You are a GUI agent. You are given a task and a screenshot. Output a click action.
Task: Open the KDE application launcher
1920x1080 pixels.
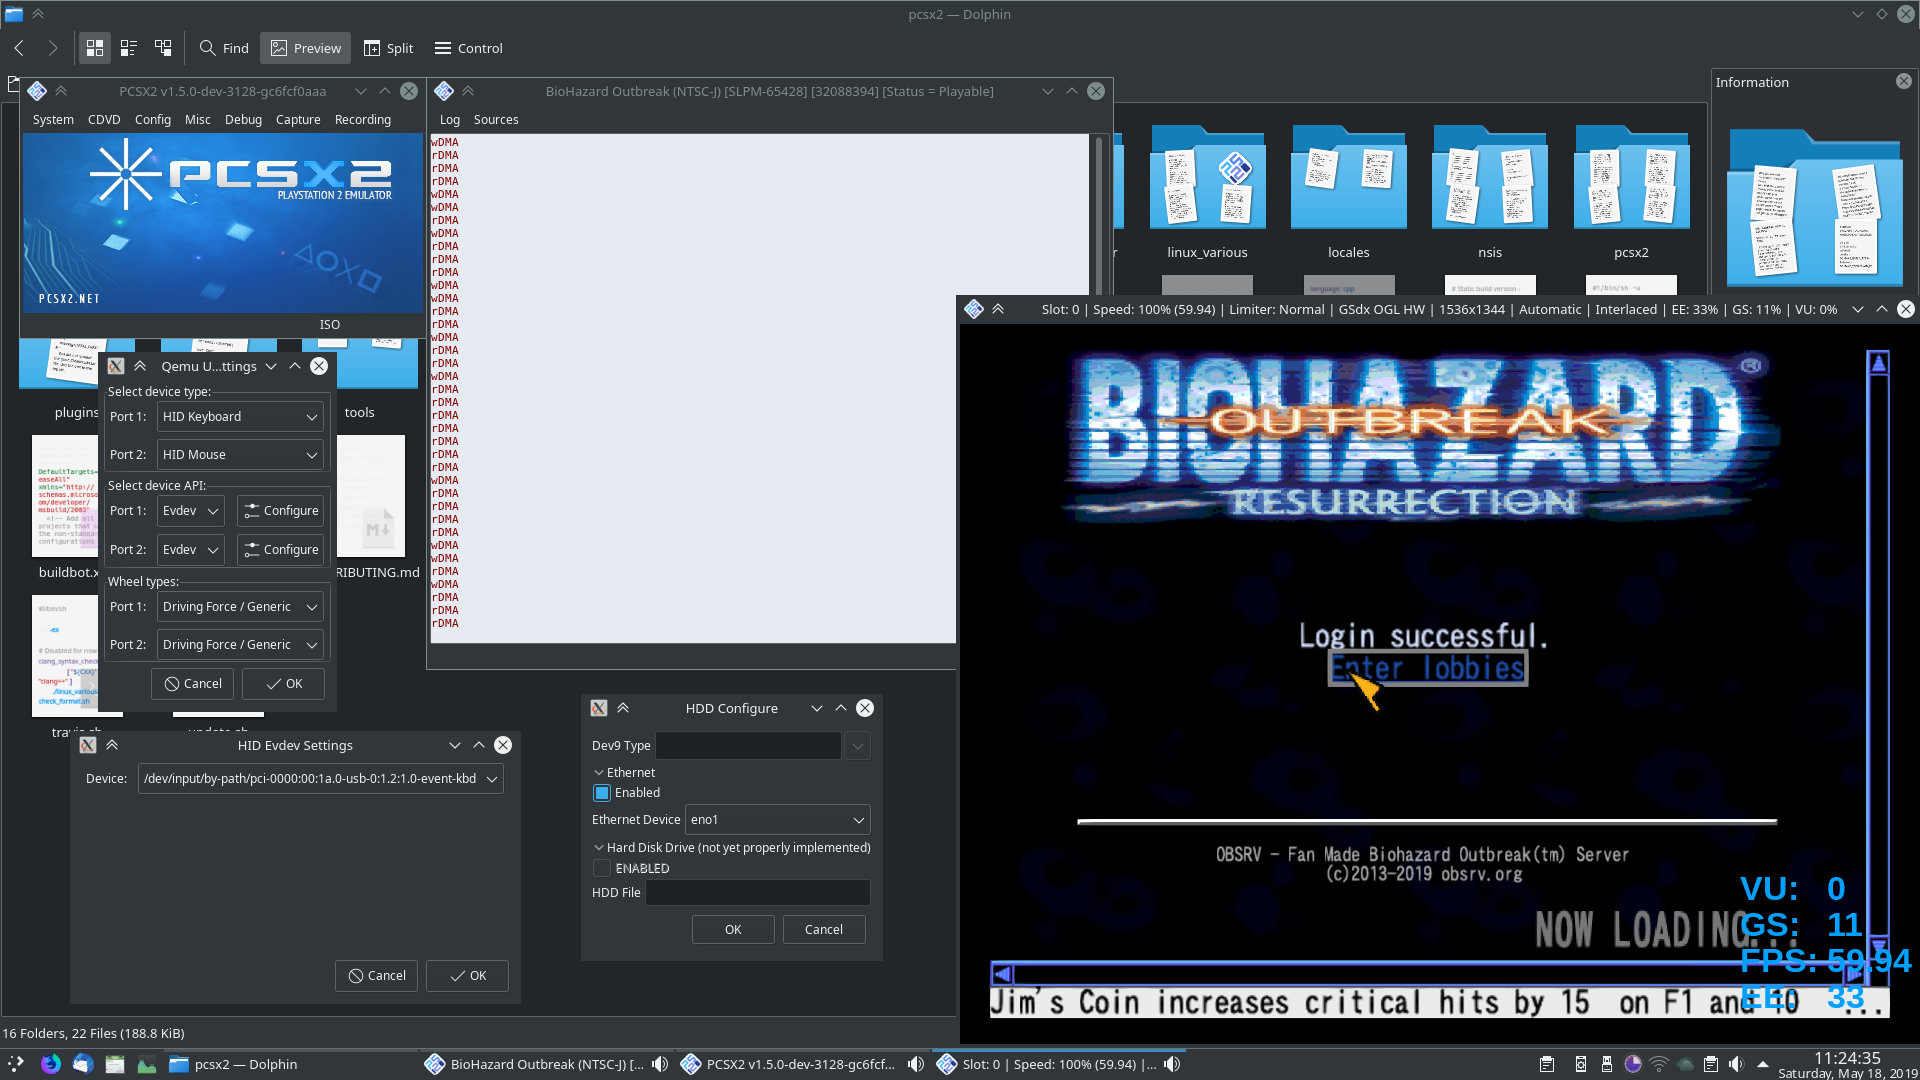pos(16,1064)
